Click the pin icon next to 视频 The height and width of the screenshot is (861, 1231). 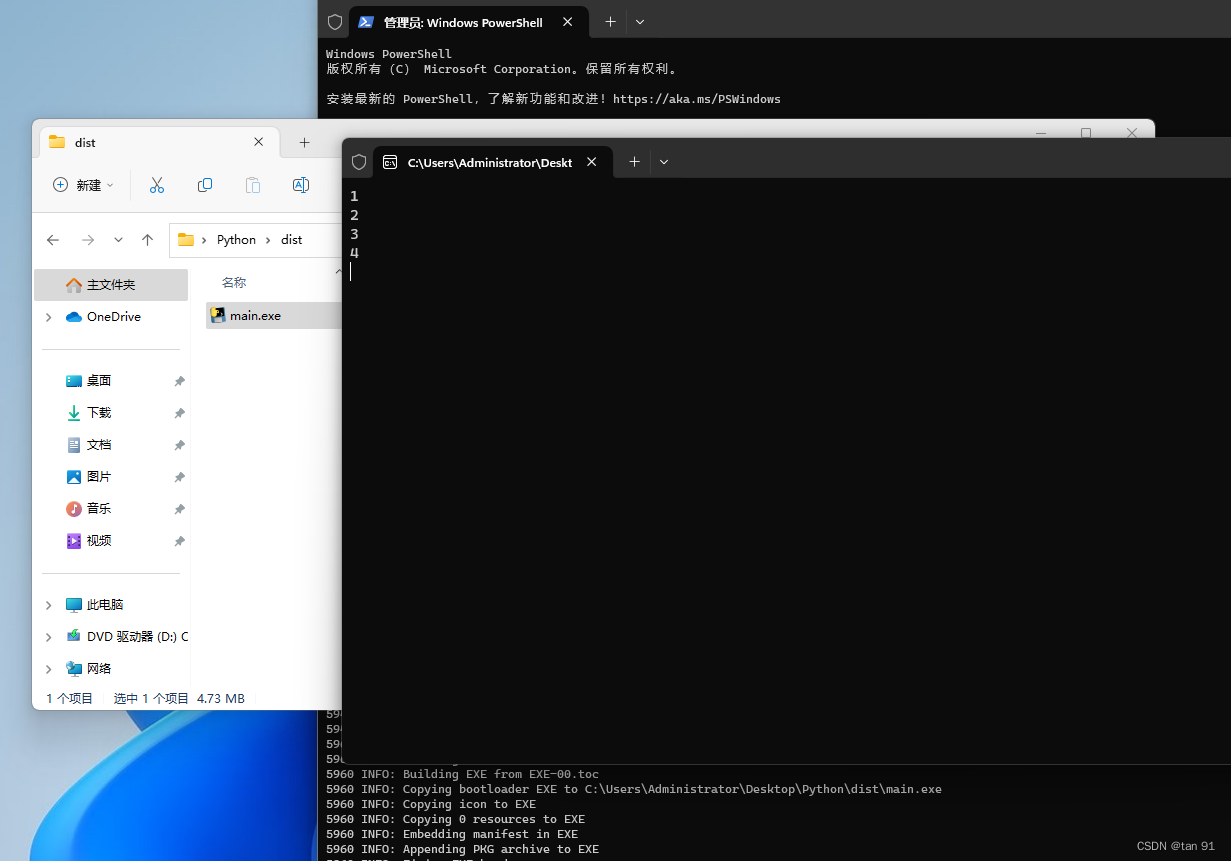179,541
